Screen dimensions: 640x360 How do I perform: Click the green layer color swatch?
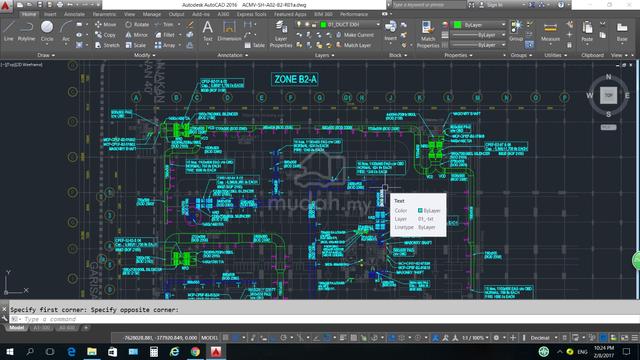tap(324, 24)
